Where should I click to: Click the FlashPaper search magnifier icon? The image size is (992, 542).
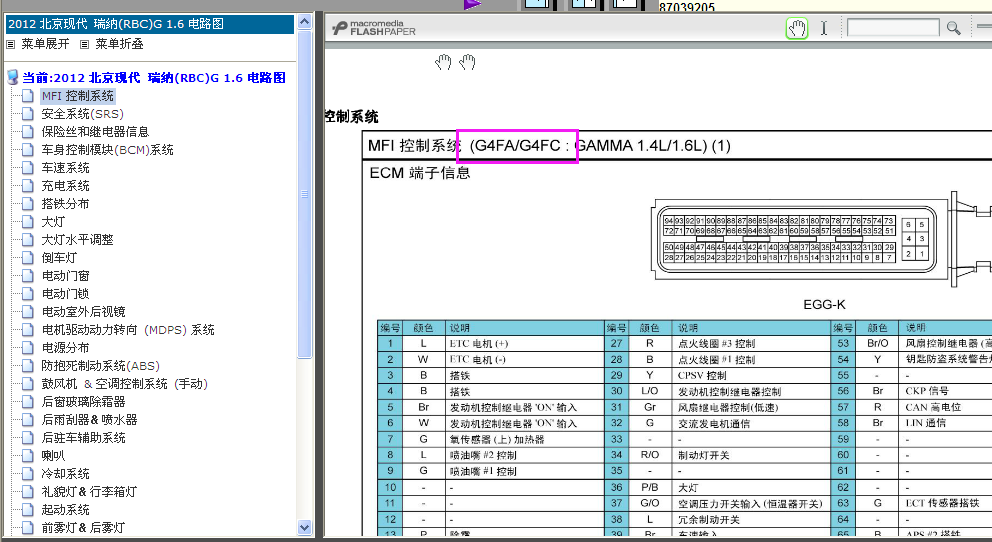pyautogui.click(x=953, y=28)
